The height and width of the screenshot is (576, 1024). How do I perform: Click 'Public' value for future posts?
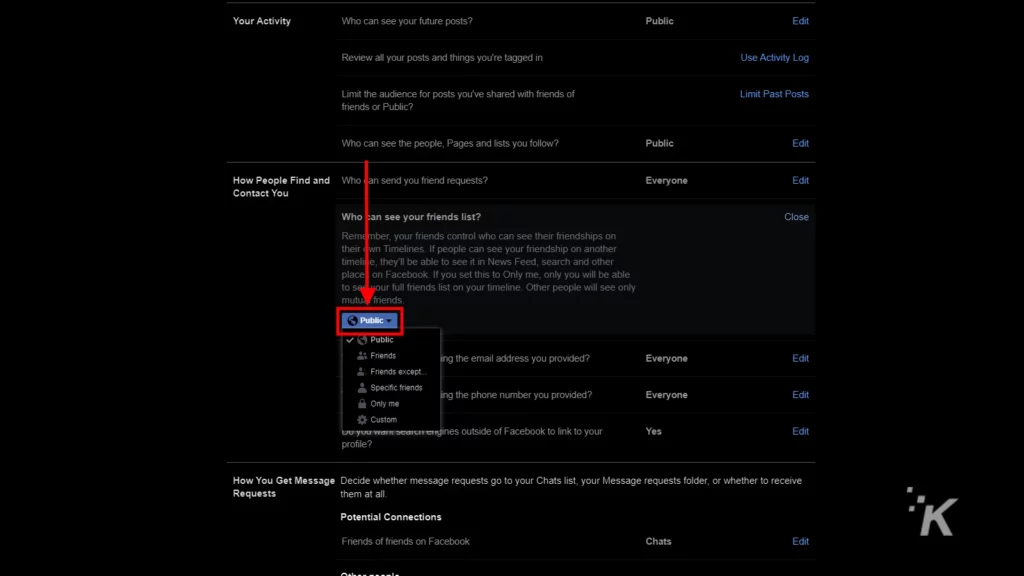click(659, 21)
